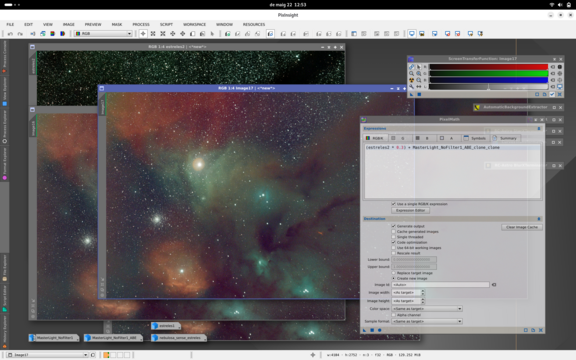
Task: Click the L luminance midtones STF slider
Action: point(489,87)
